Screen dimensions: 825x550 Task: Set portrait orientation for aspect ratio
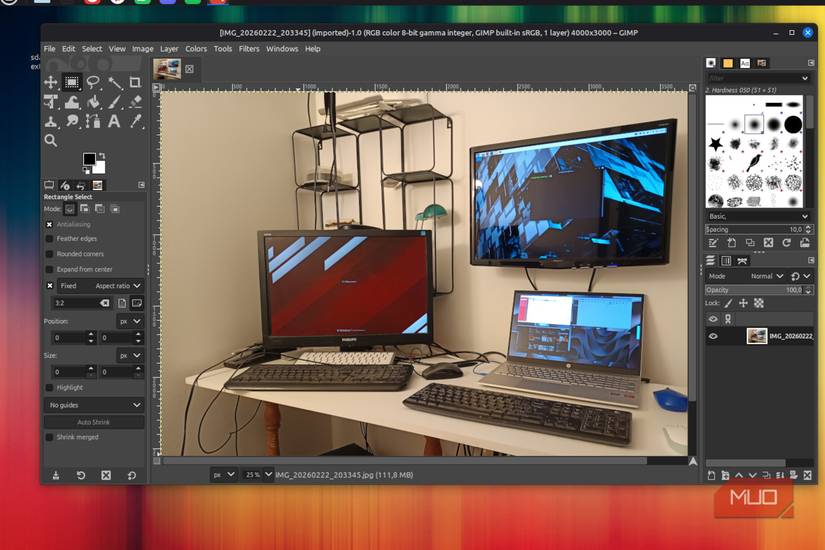coord(122,303)
